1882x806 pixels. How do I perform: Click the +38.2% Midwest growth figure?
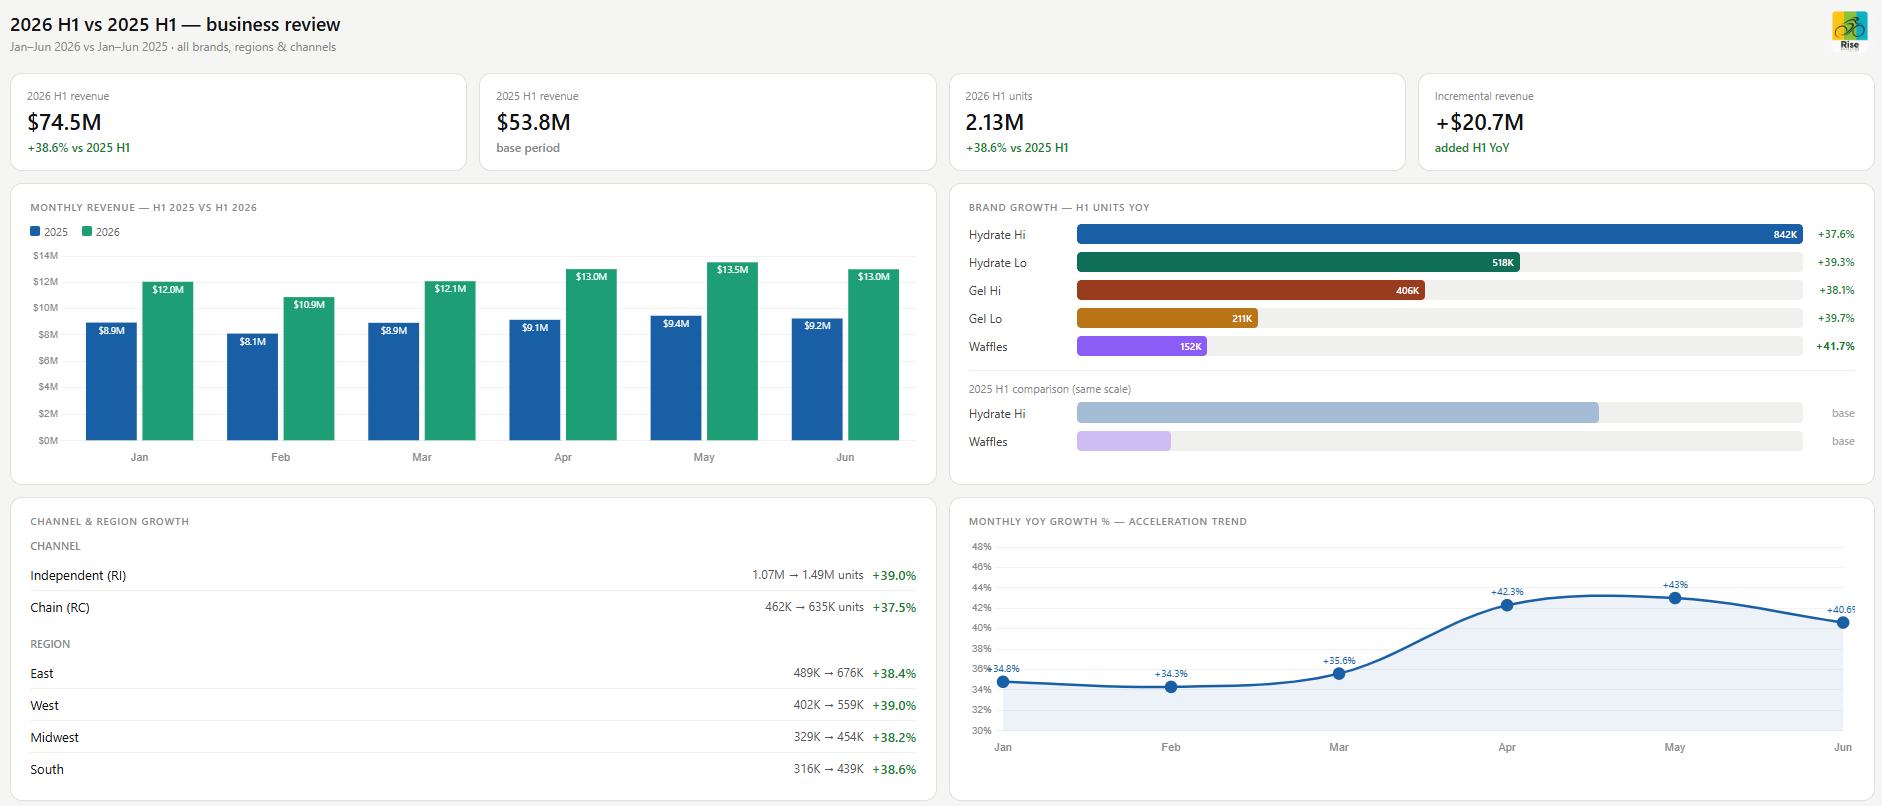click(x=894, y=737)
